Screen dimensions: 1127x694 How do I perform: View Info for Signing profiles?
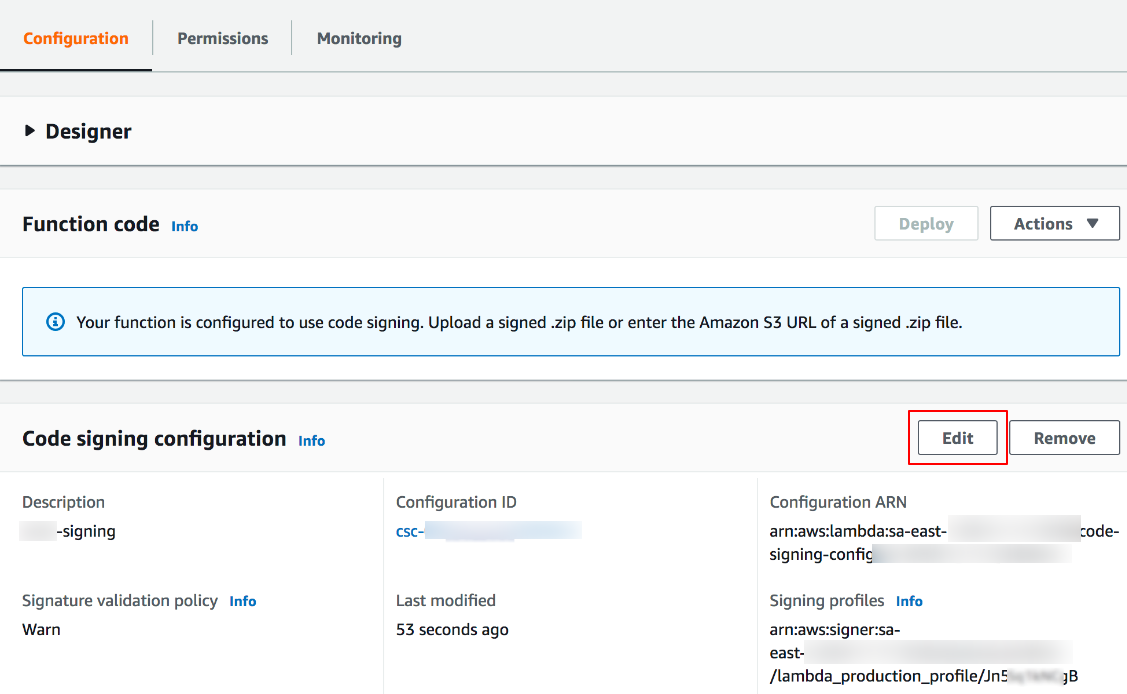coord(909,600)
